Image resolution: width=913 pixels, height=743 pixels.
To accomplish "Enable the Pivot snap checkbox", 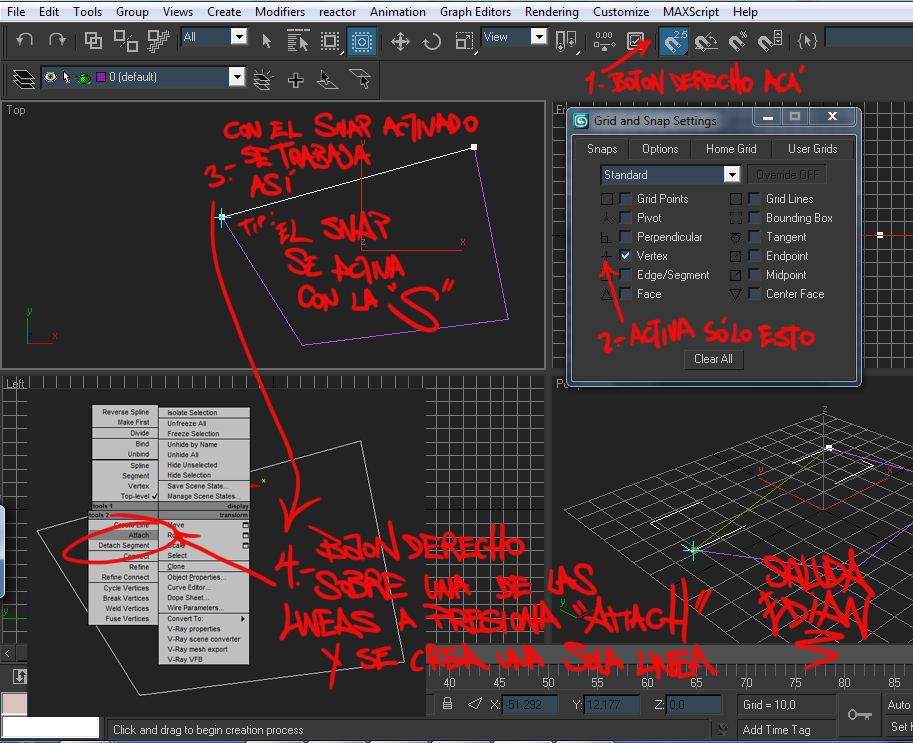I will pyautogui.click(x=625, y=218).
